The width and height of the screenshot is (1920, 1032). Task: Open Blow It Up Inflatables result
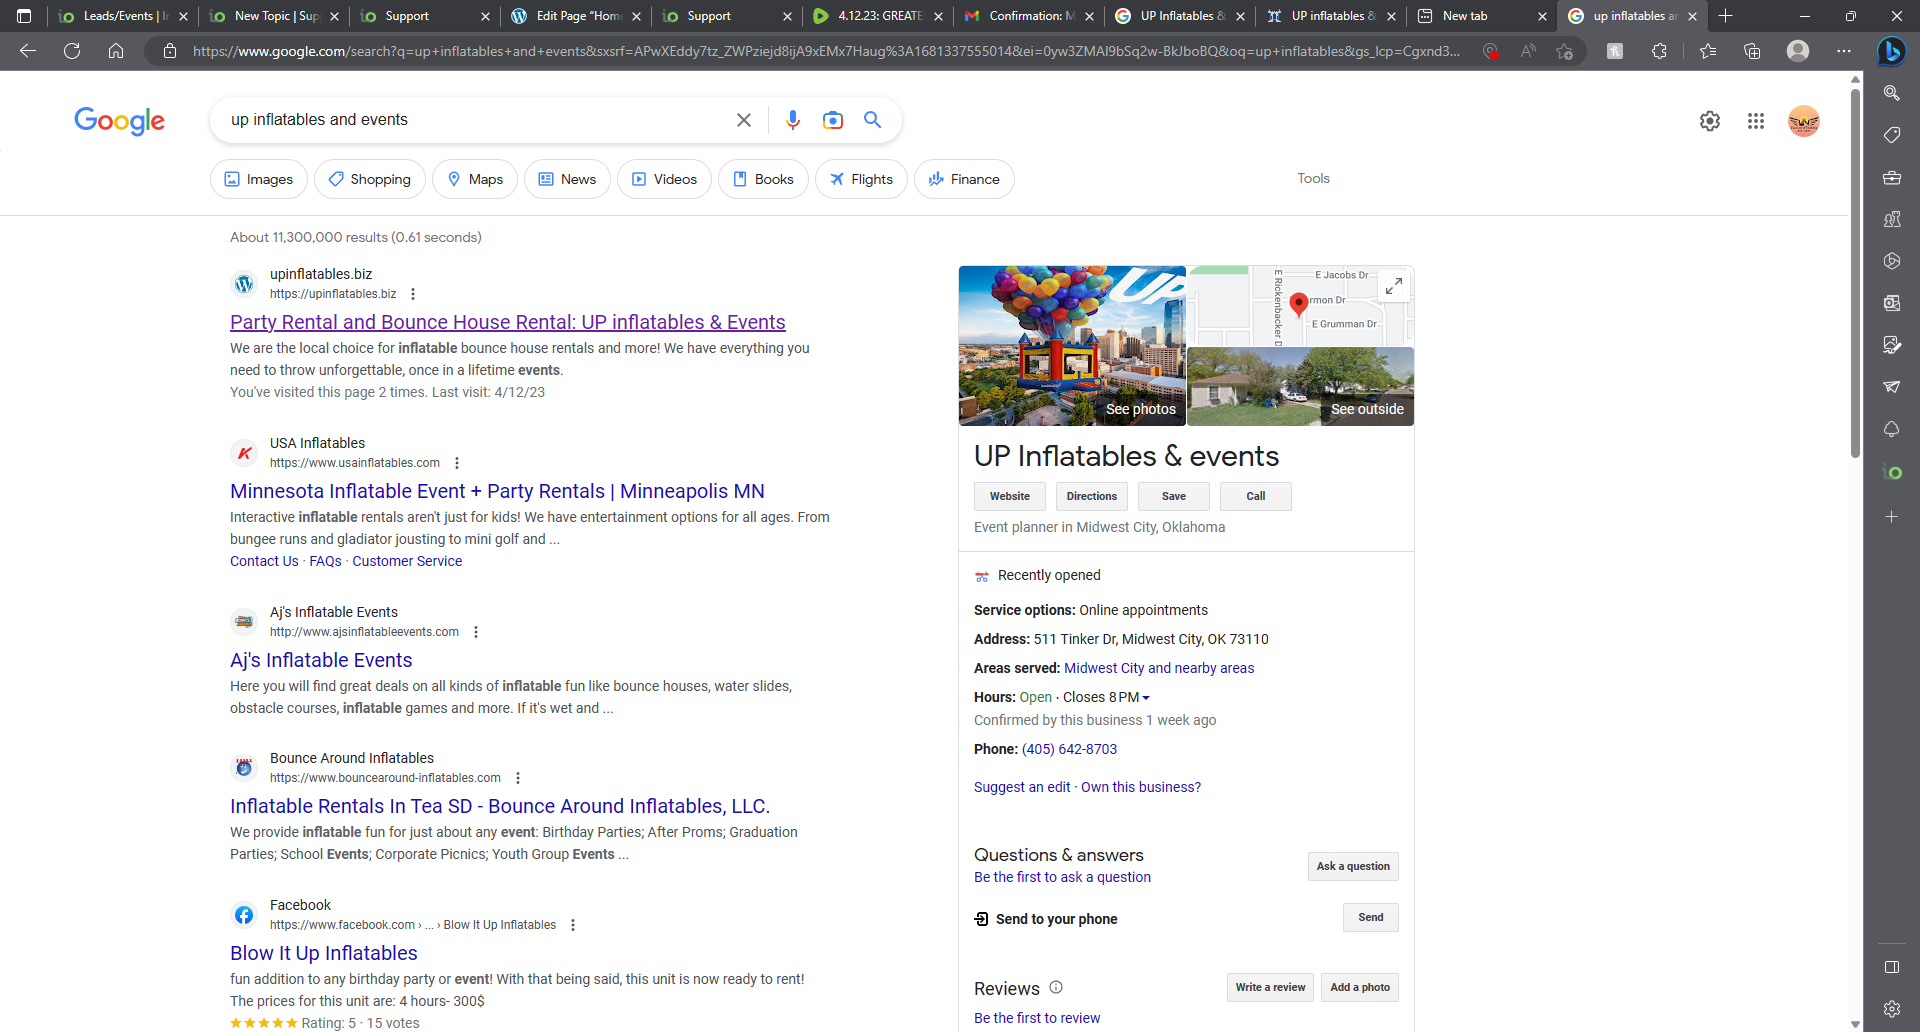[x=324, y=954]
